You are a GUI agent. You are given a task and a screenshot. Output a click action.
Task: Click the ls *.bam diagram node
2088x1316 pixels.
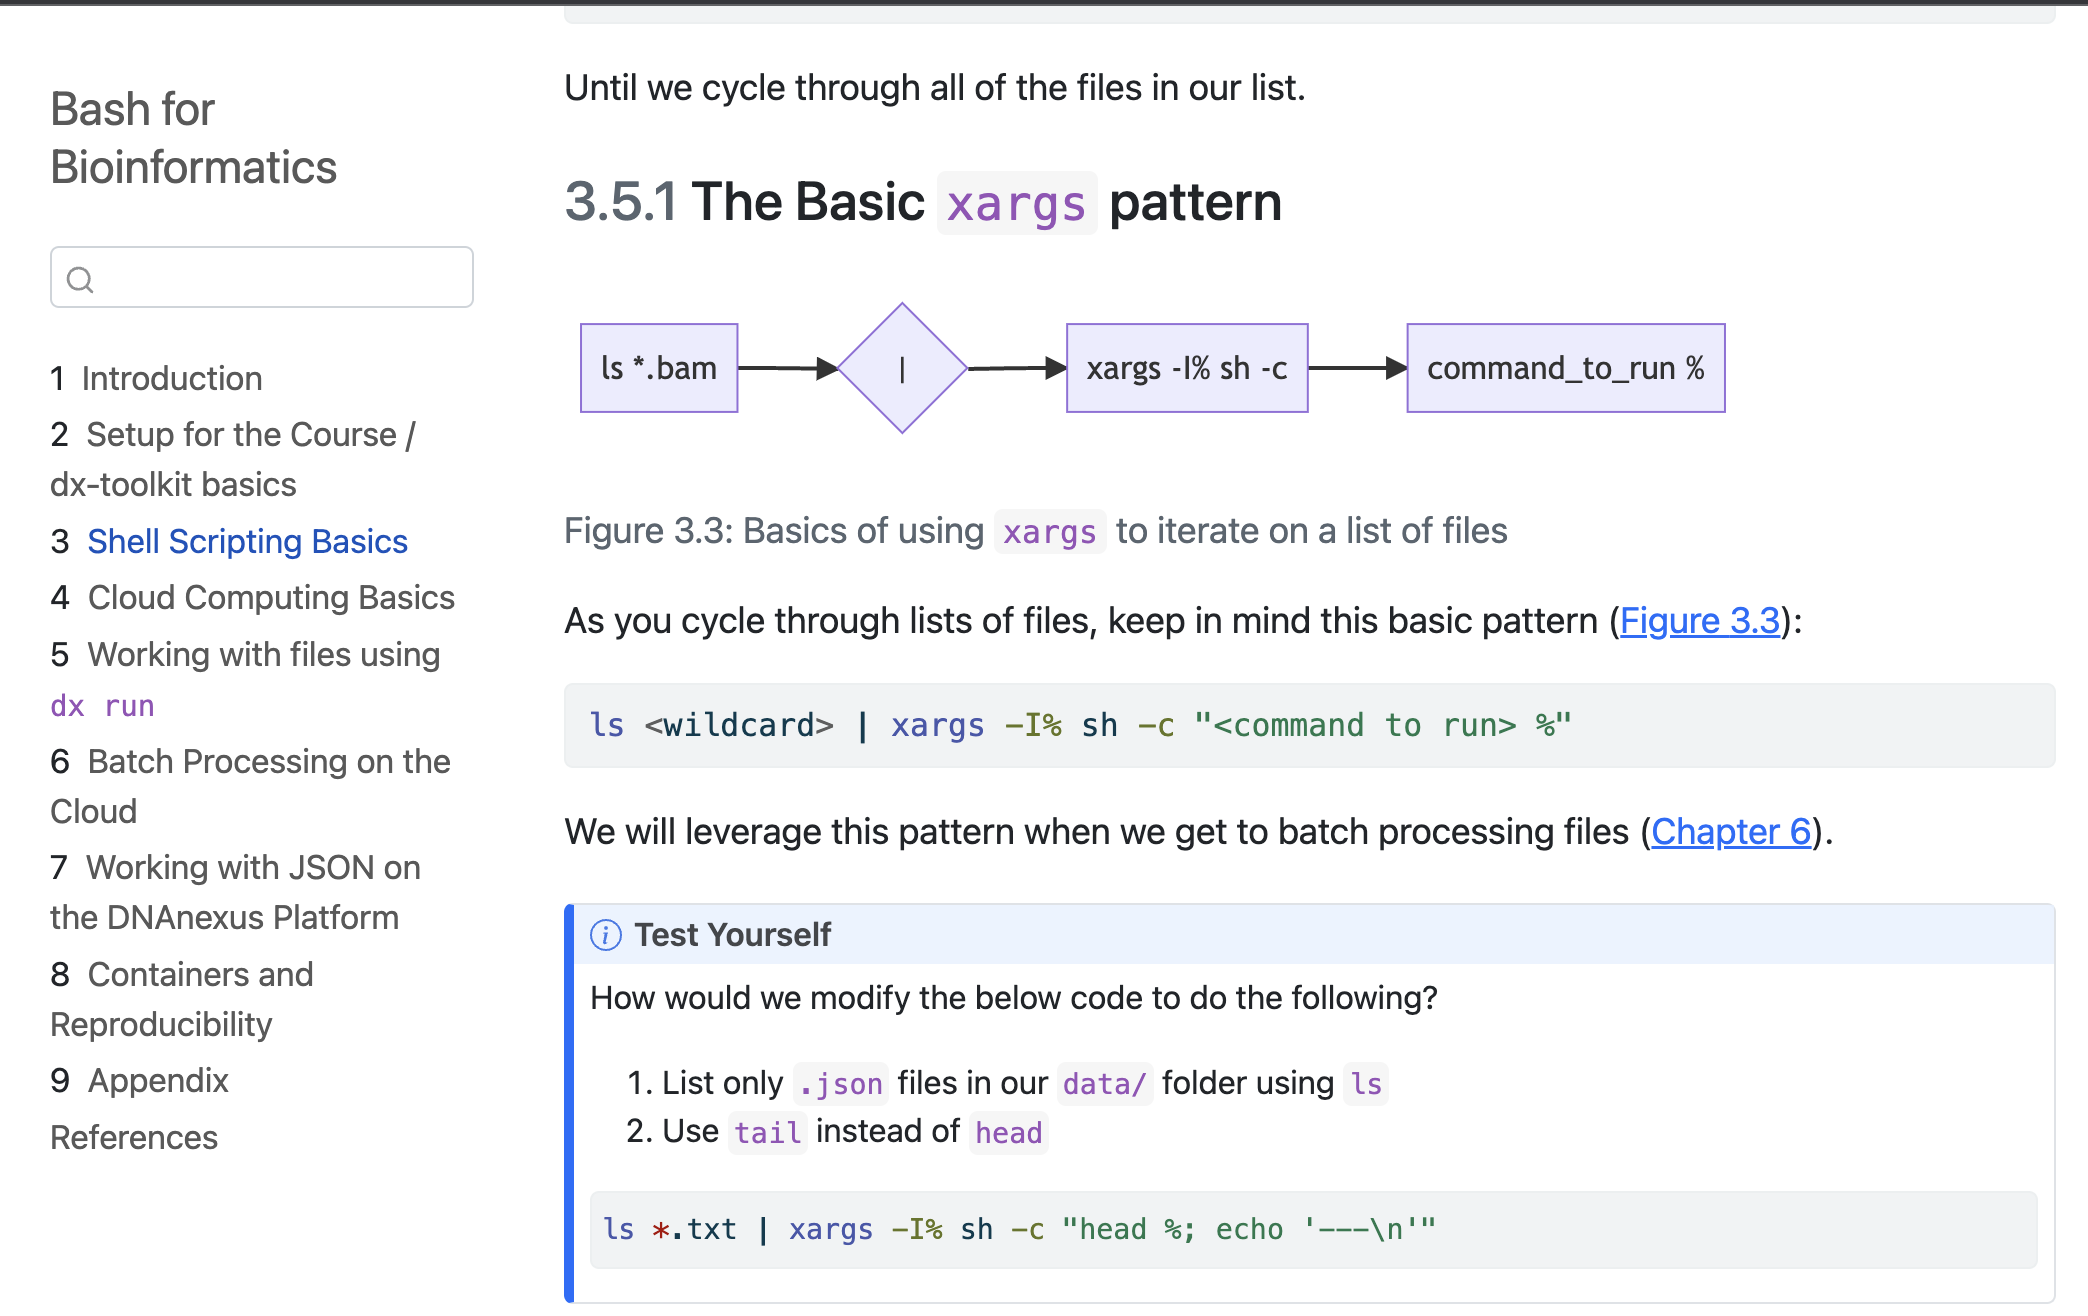[659, 368]
